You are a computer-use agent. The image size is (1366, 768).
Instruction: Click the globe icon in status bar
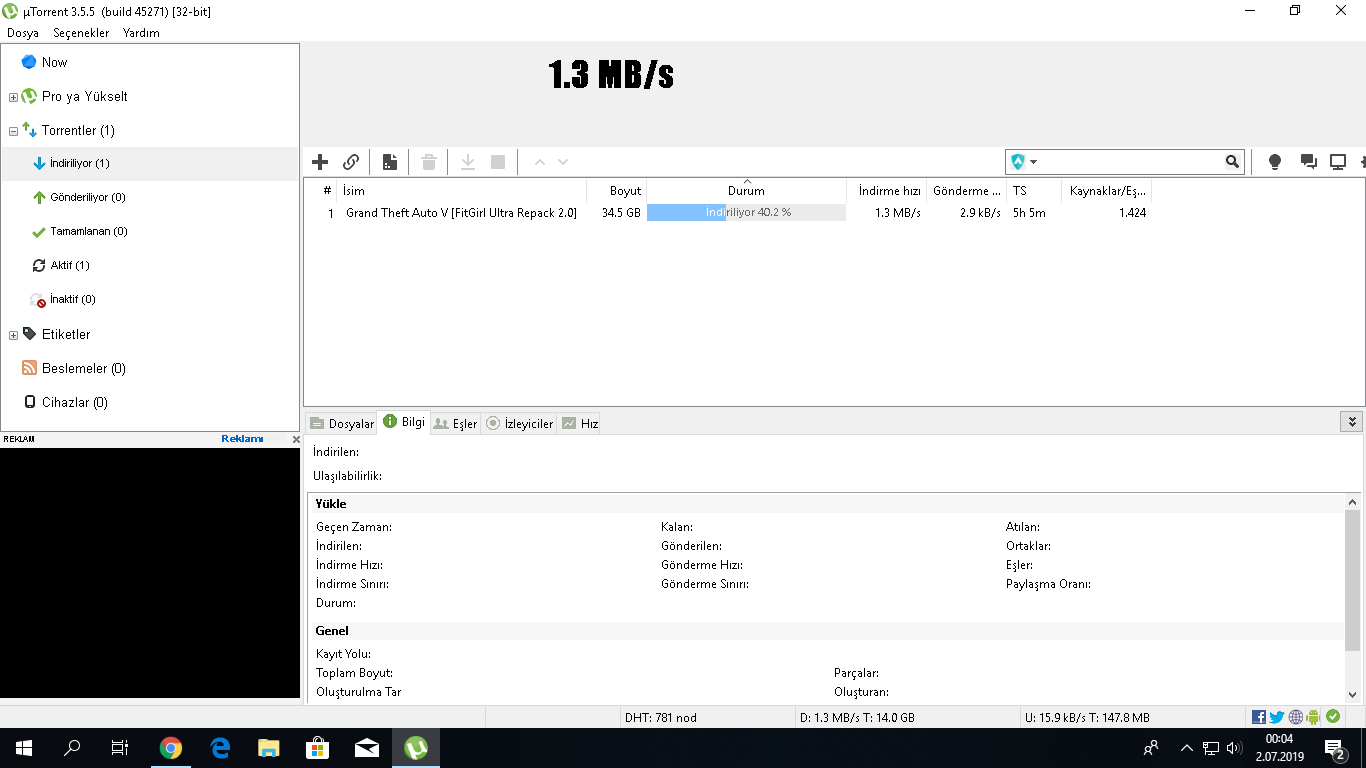point(1296,717)
